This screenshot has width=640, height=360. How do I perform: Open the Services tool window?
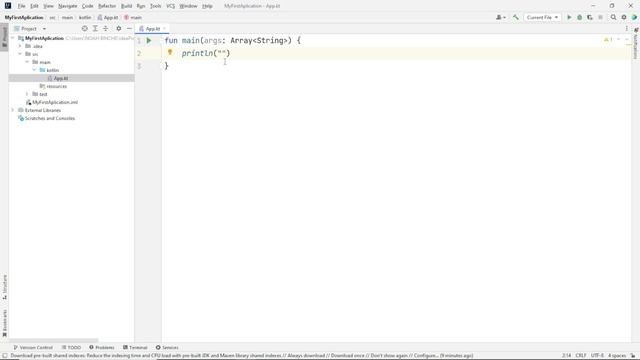point(167,347)
